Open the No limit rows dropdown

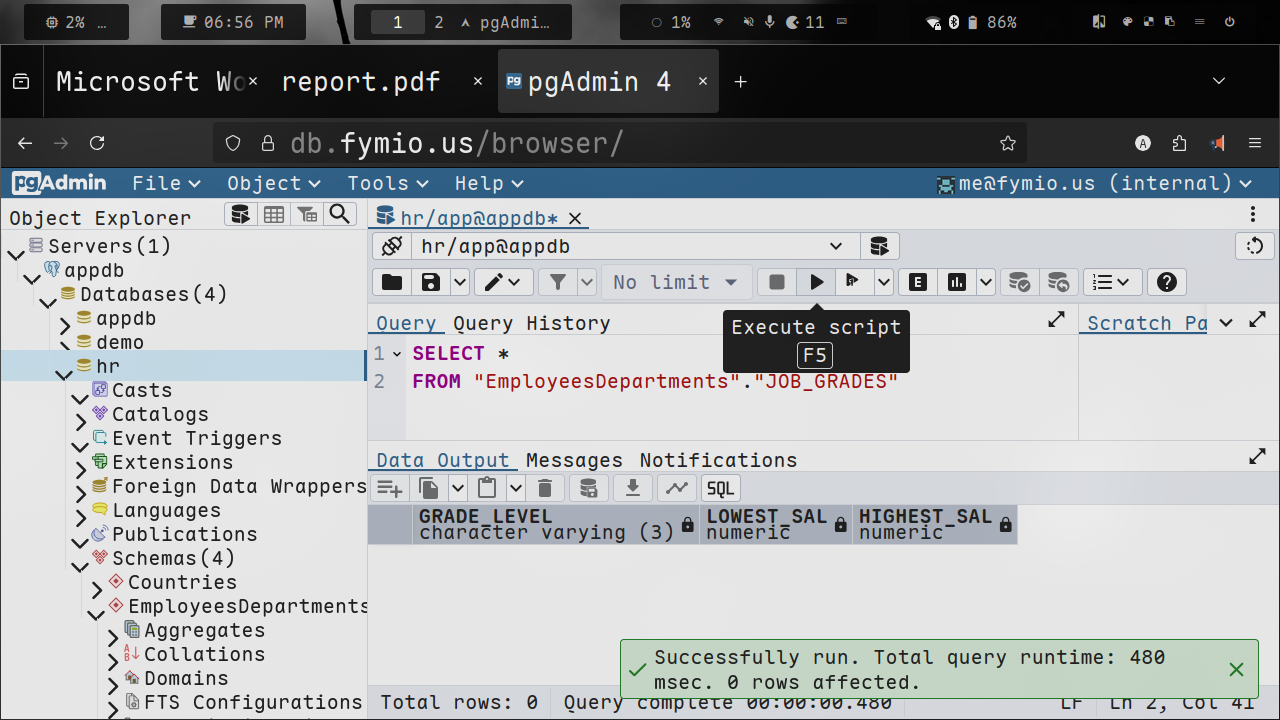tap(676, 283)
